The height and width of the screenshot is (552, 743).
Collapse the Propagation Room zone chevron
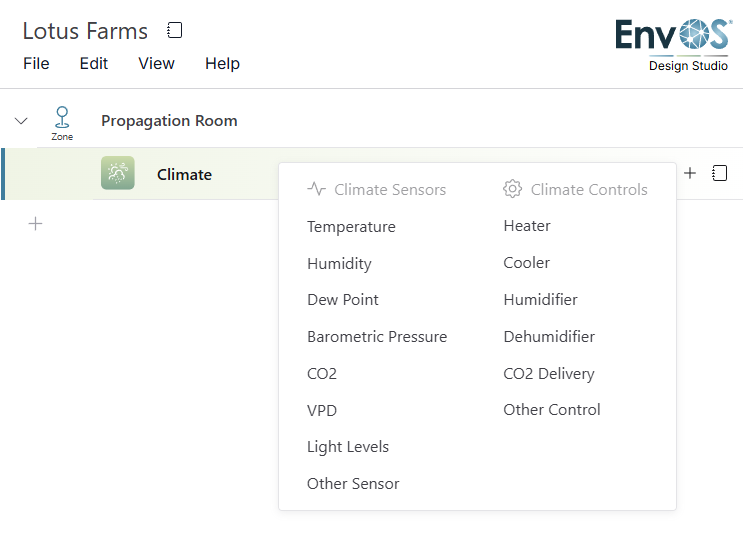[21, 121]
